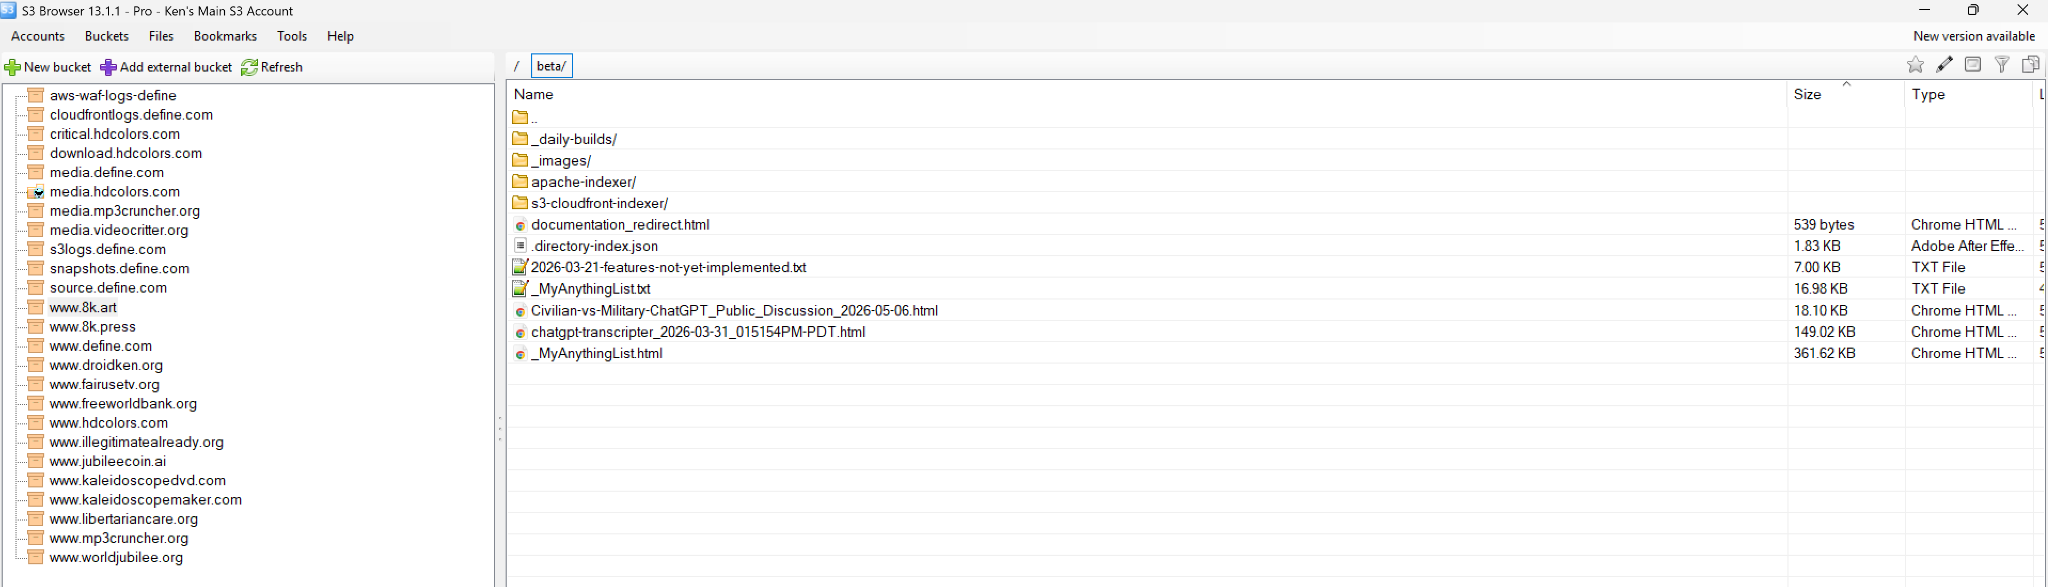
Task: Select the www.libertariancare.org bucket
Action: tap(124, 519)
